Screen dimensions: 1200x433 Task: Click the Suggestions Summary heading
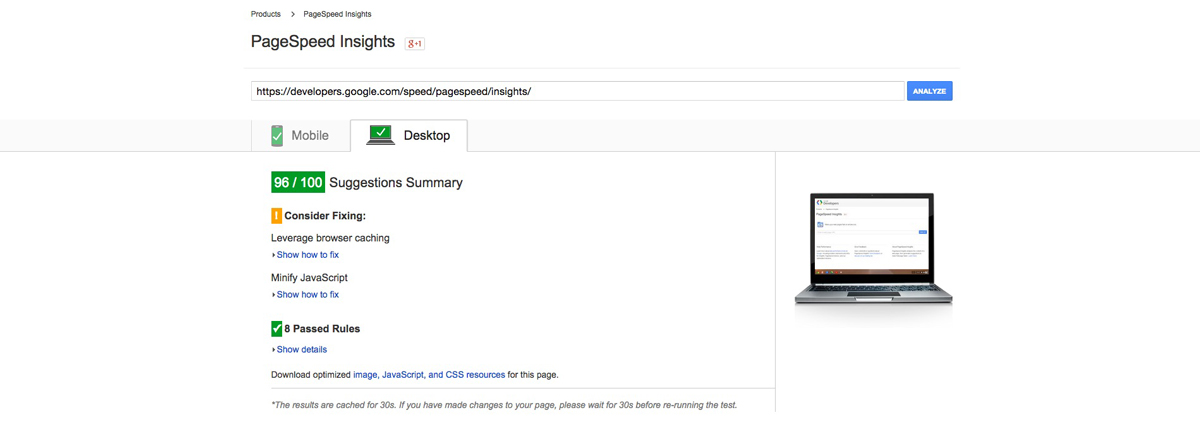point(396,183)
